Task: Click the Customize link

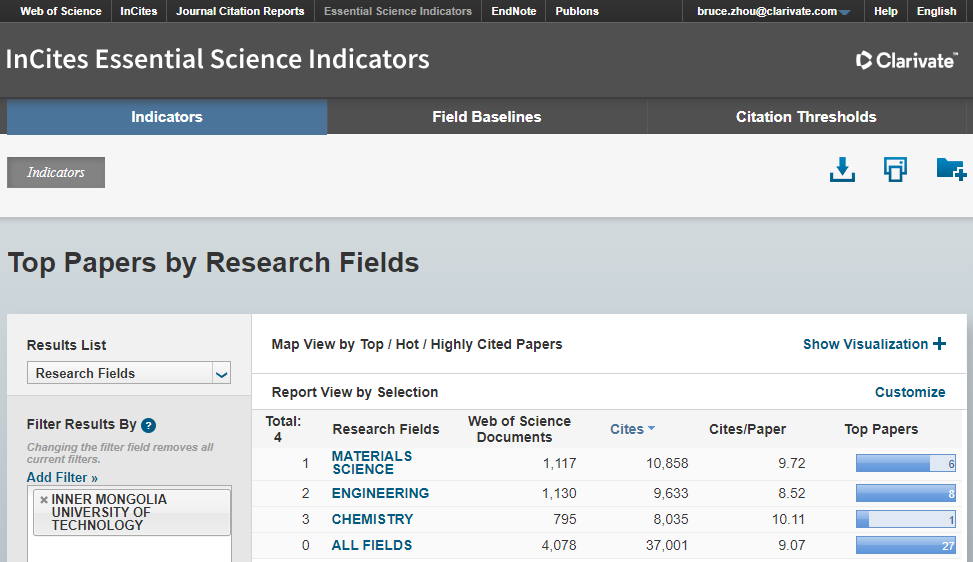Action: (909, 392)
